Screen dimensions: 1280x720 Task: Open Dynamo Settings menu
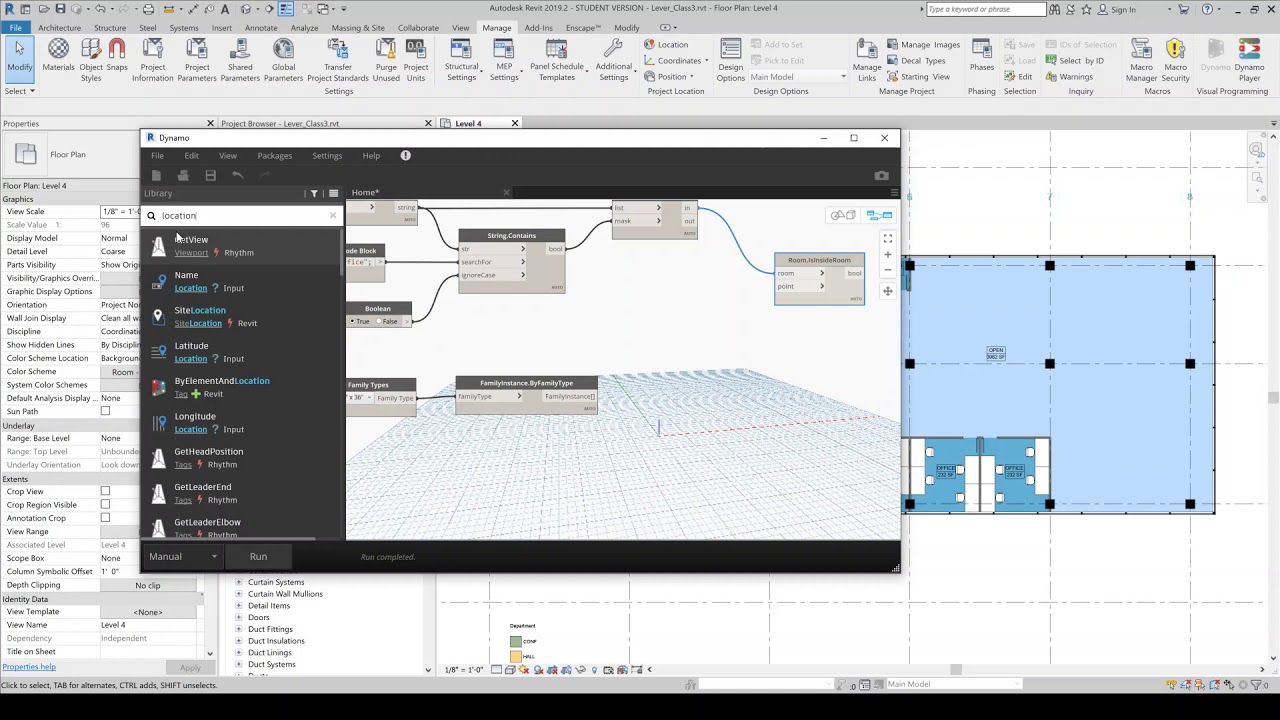(327, 156)
